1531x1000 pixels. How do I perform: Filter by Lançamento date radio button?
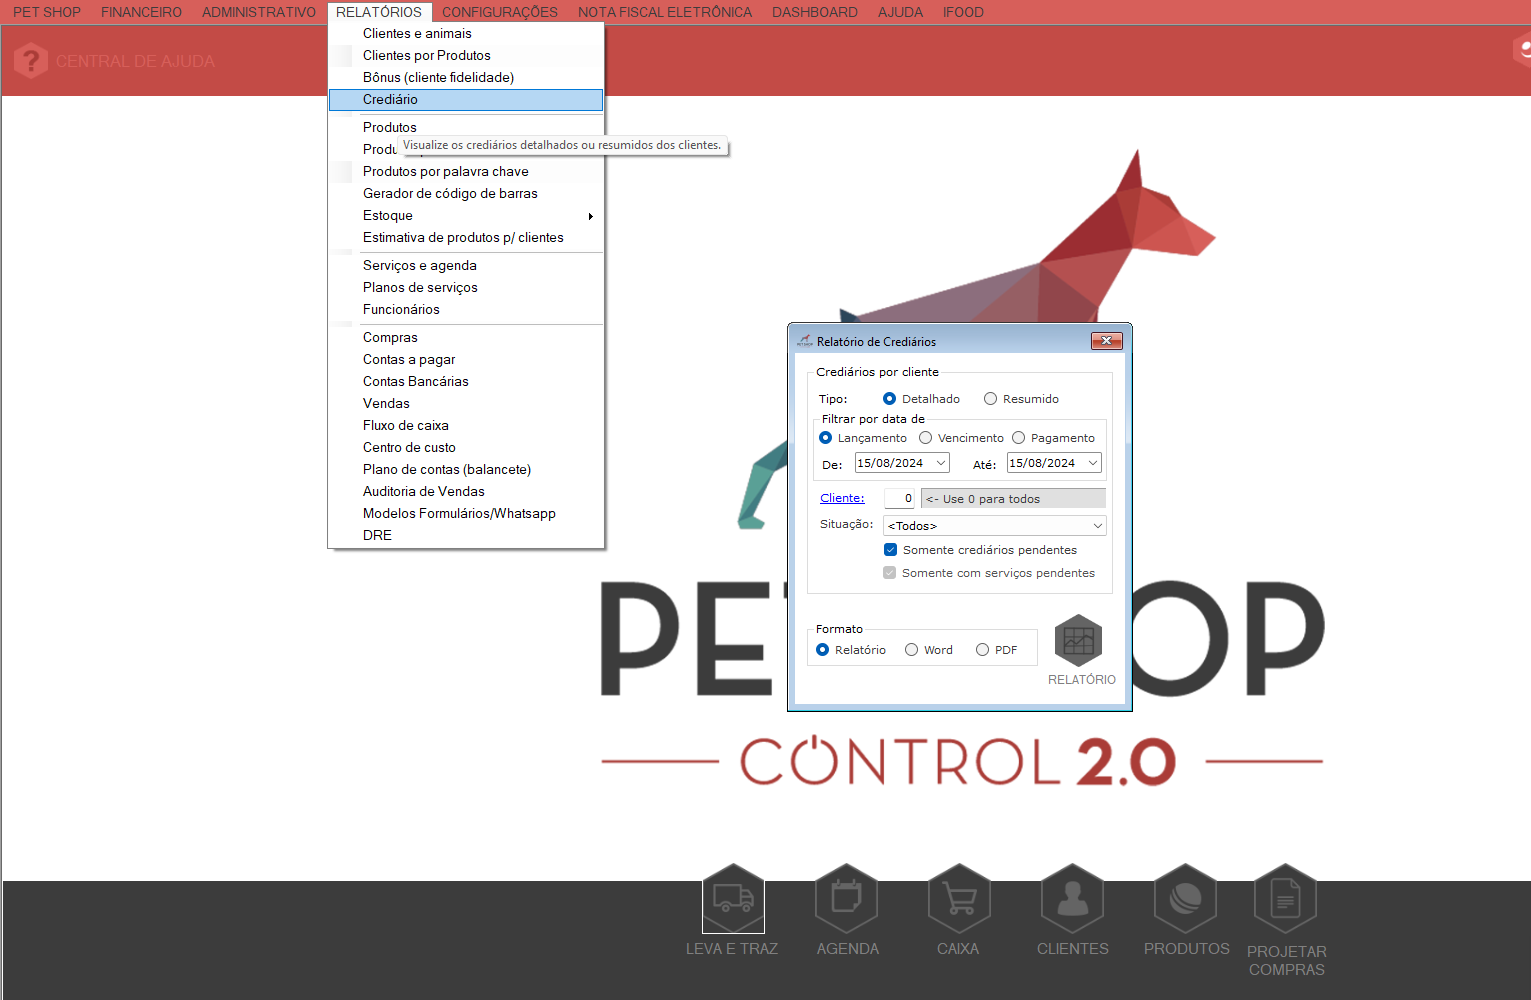pyautogui.click(x=825, y=438)
